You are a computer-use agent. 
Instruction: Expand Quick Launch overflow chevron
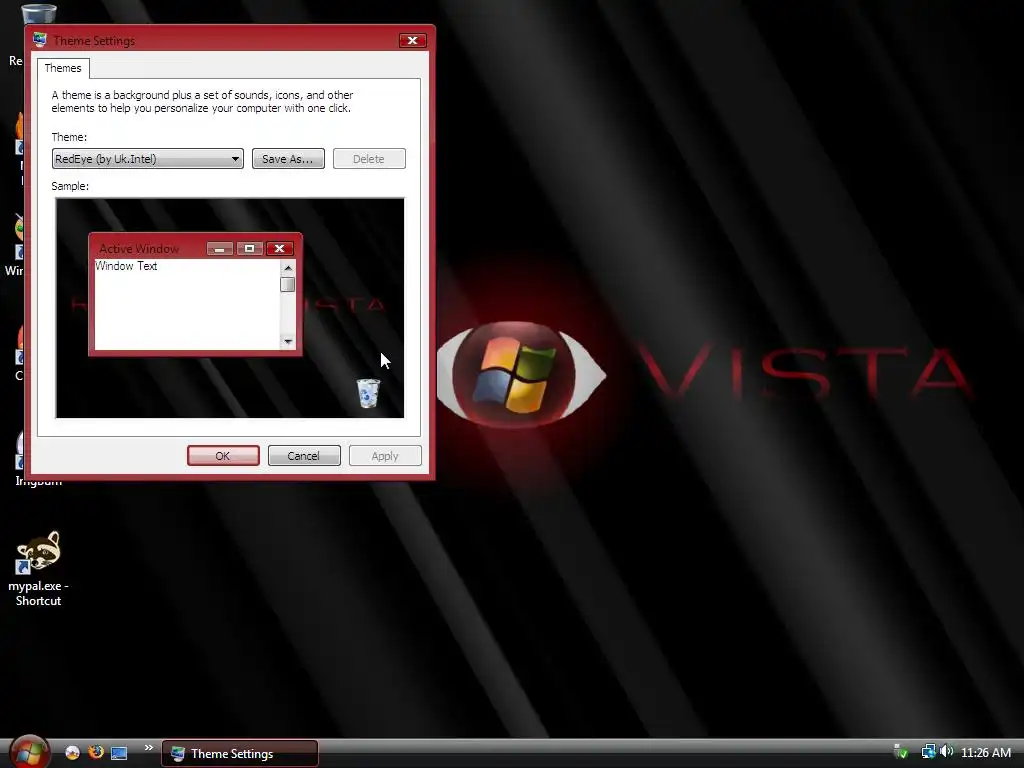point(148,748)
